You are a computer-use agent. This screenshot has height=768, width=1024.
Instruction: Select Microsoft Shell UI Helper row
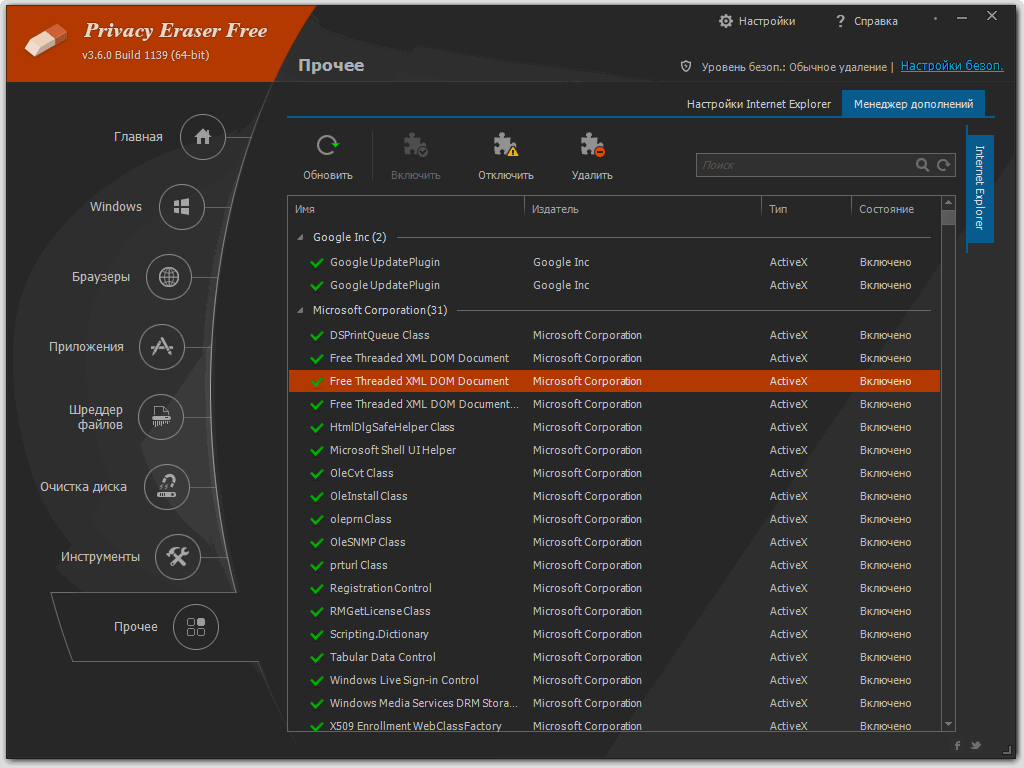[x=614, y=450]
